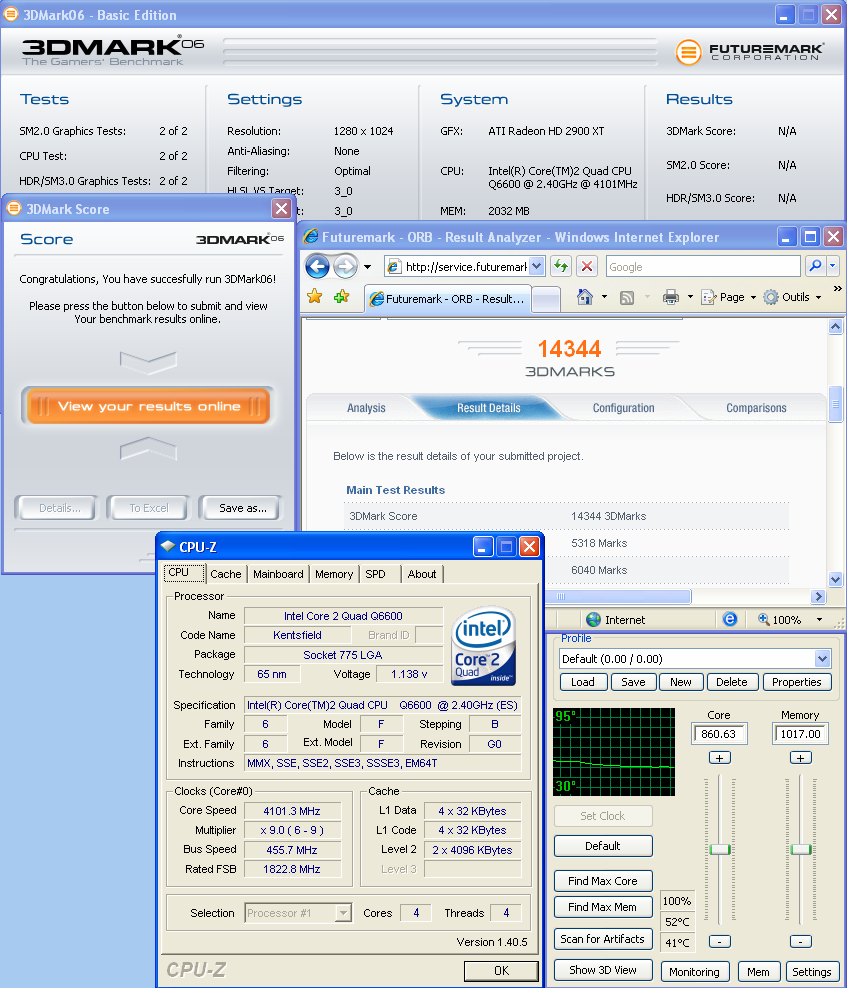Click the Google search box
Viewport: 847px width, 988px height.
(703, 267)
